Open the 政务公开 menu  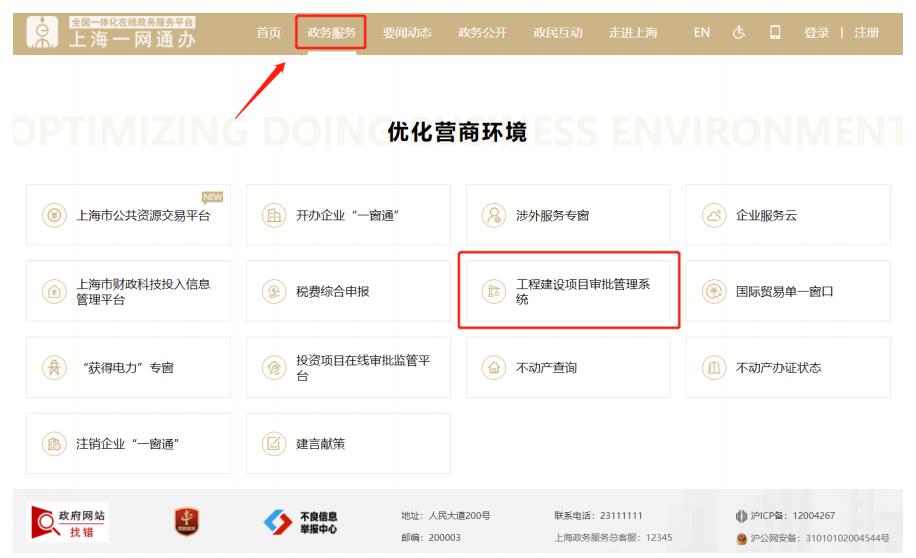[482, 32]
